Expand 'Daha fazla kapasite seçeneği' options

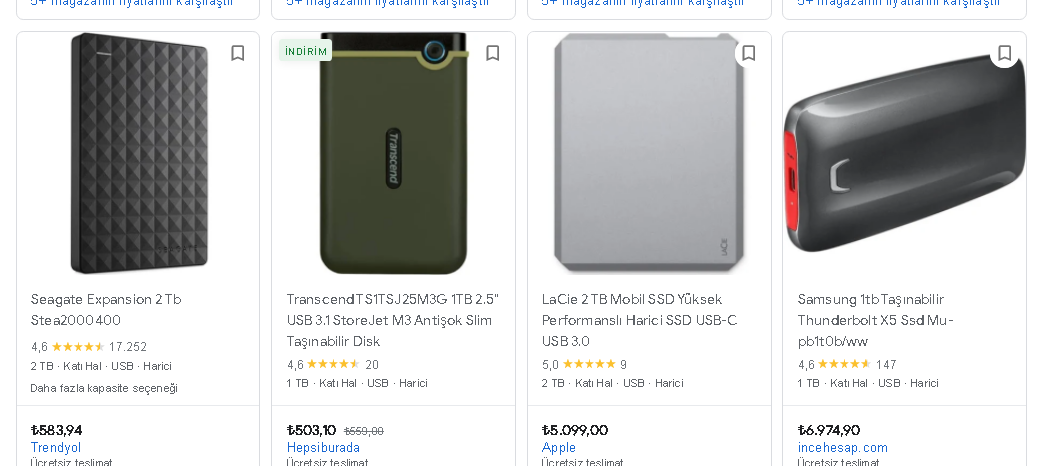click(104, 388)
